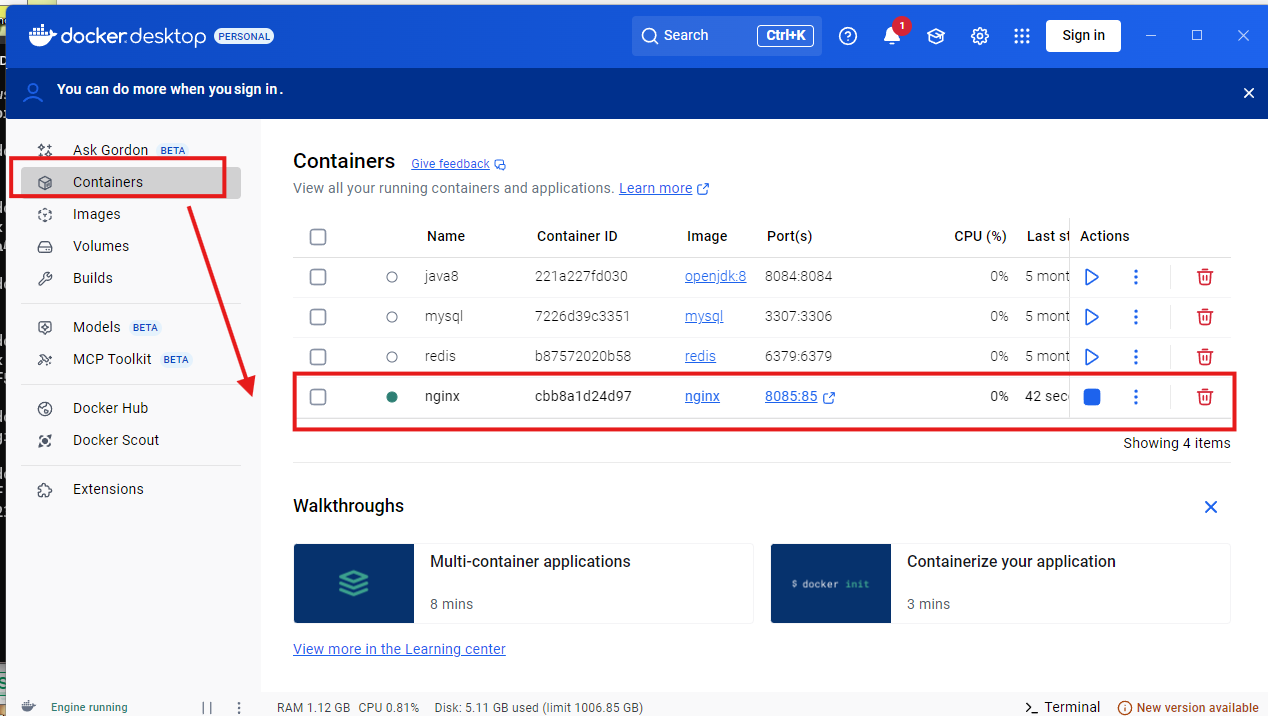Viewport: 1268px width, 716px height.
Task: Open nginx port 8085:85 link
Action: coord(800,397)
